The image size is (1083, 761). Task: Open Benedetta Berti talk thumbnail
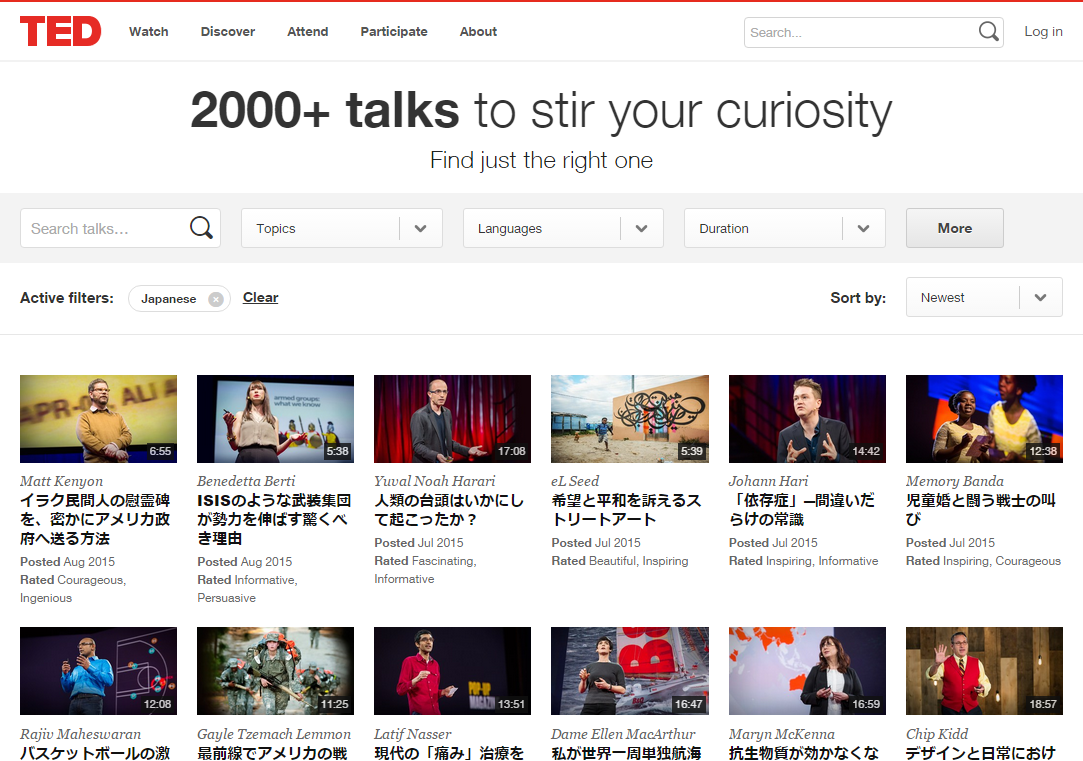(276, 418)
